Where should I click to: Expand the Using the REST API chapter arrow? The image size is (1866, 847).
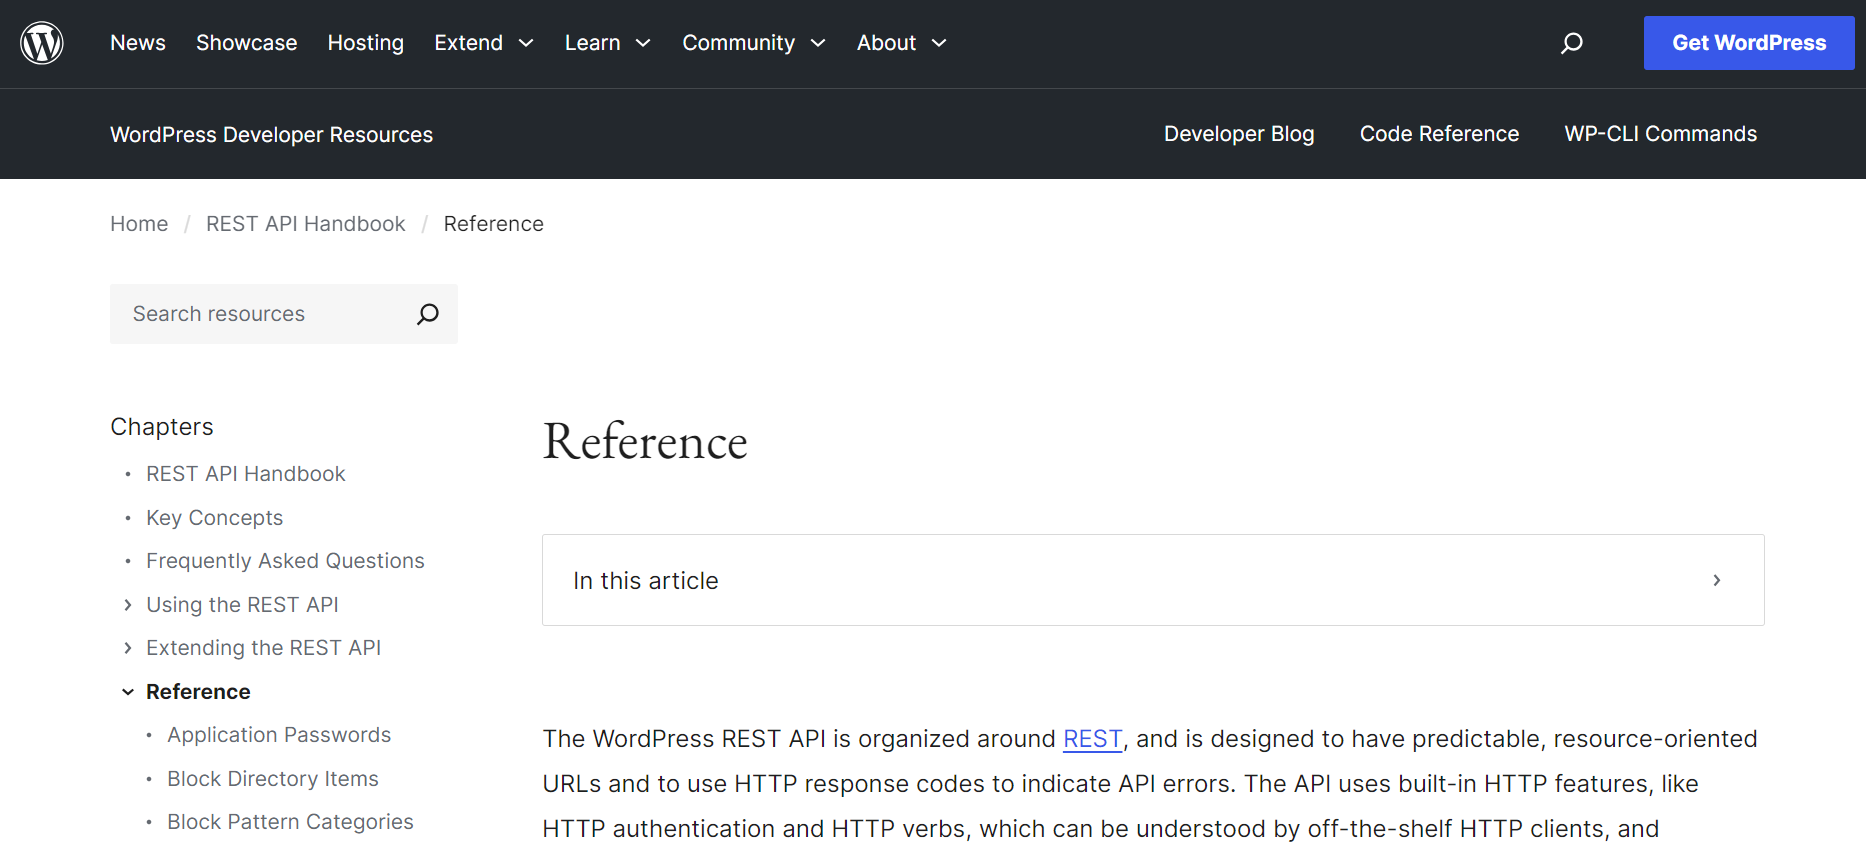point(128,605)
